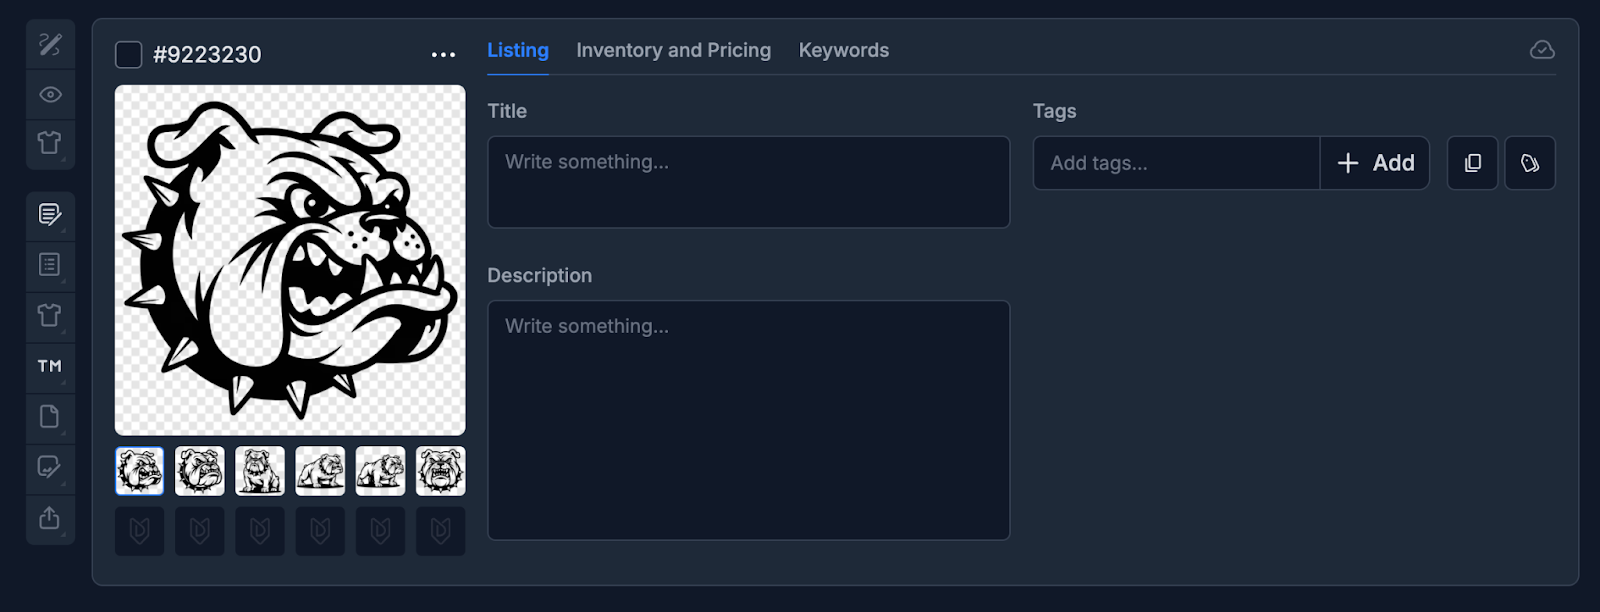Open the three-dot more options menu

click(443, 55)
